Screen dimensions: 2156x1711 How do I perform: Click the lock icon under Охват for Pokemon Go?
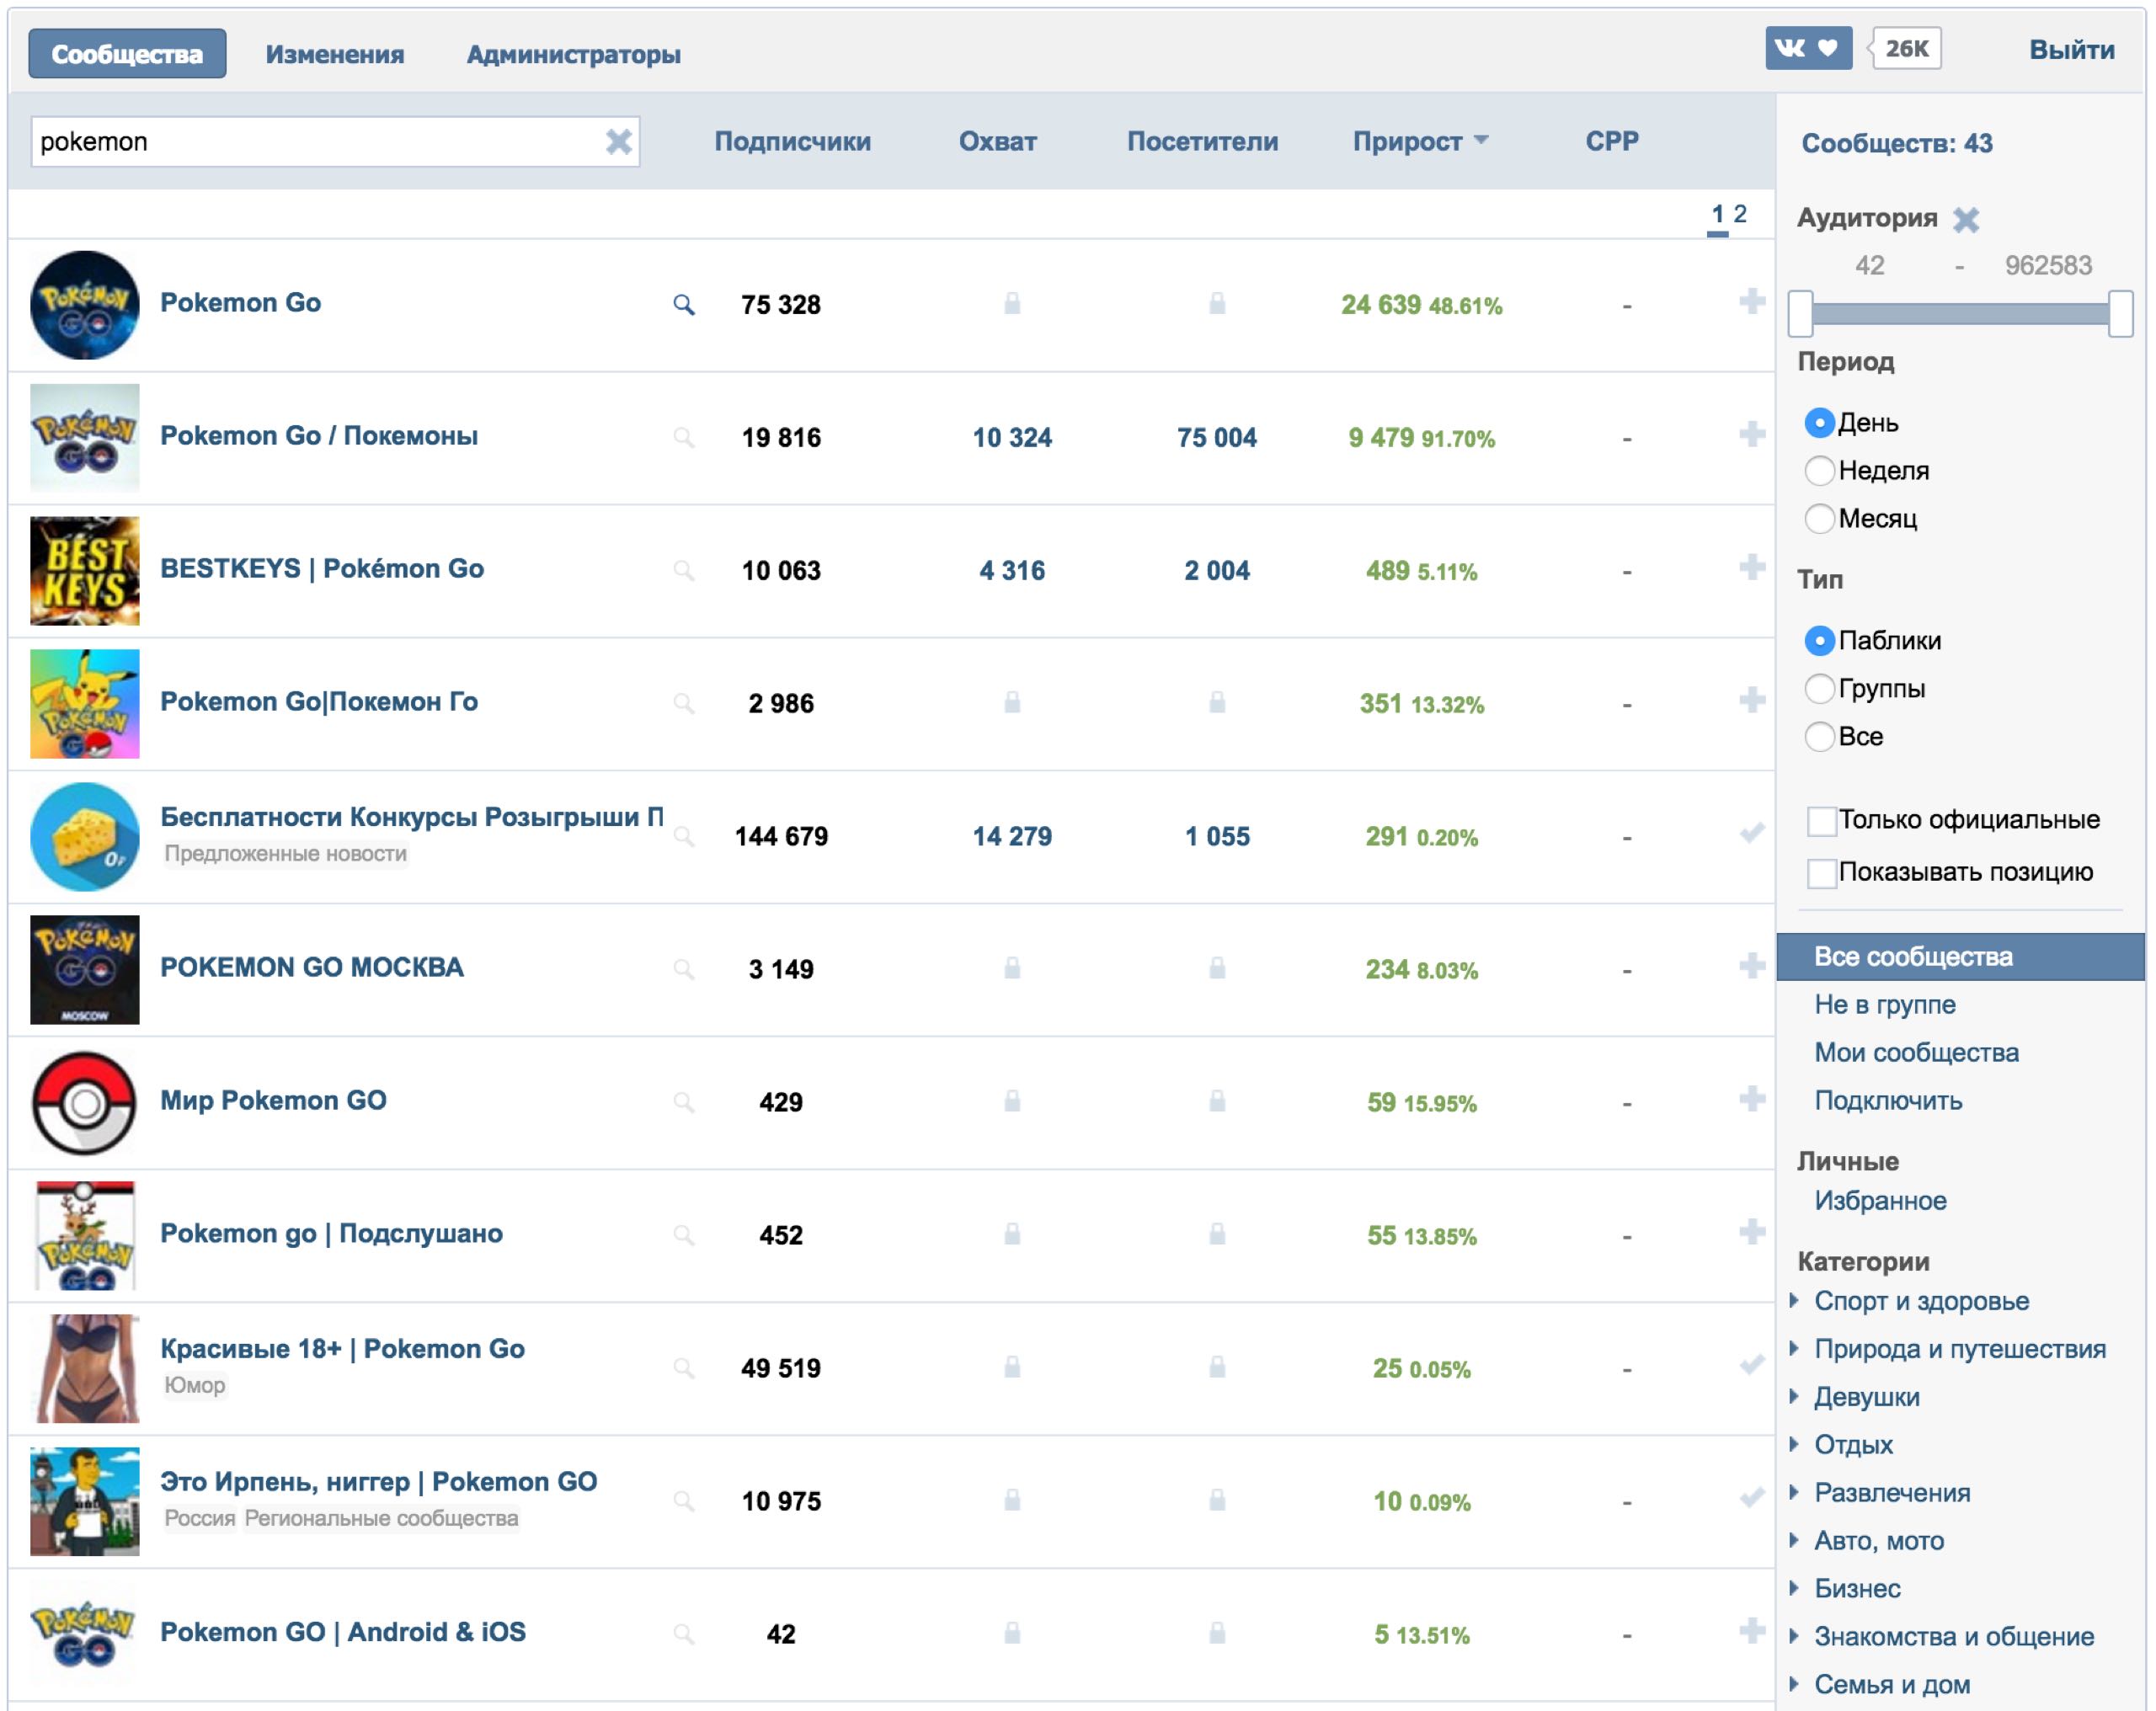click(1012, 303)
